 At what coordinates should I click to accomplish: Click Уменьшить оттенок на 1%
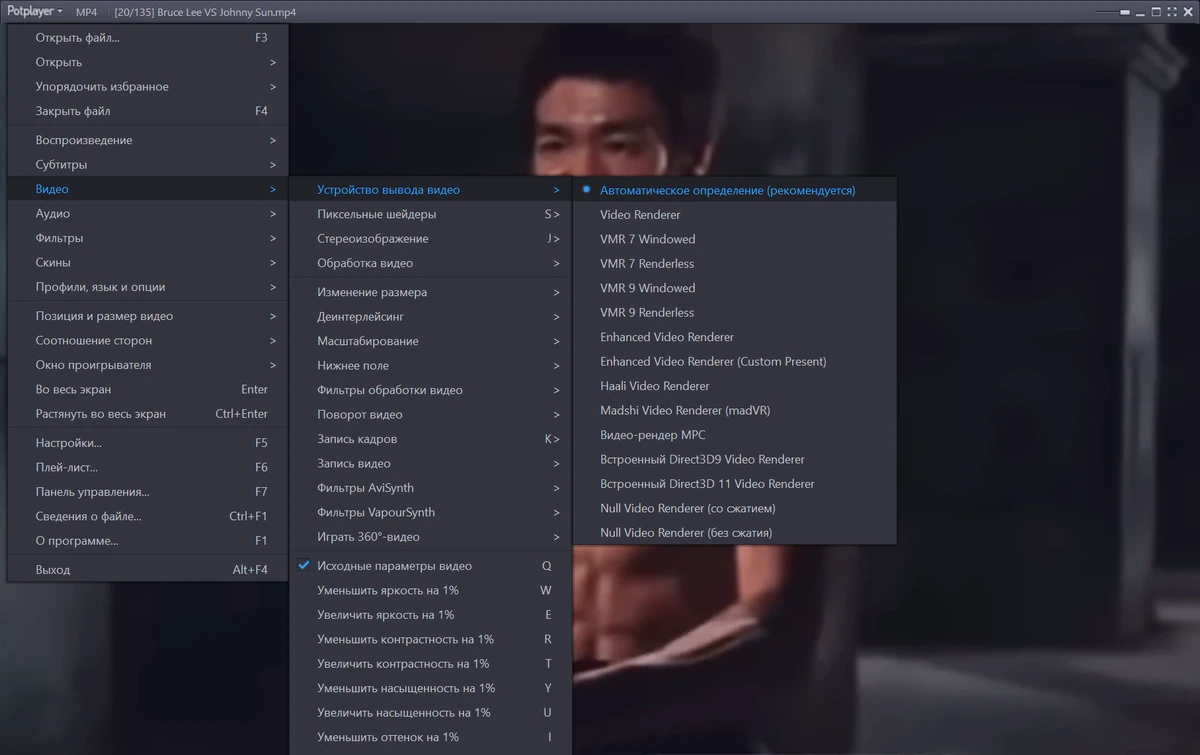[x=430, y=737]
